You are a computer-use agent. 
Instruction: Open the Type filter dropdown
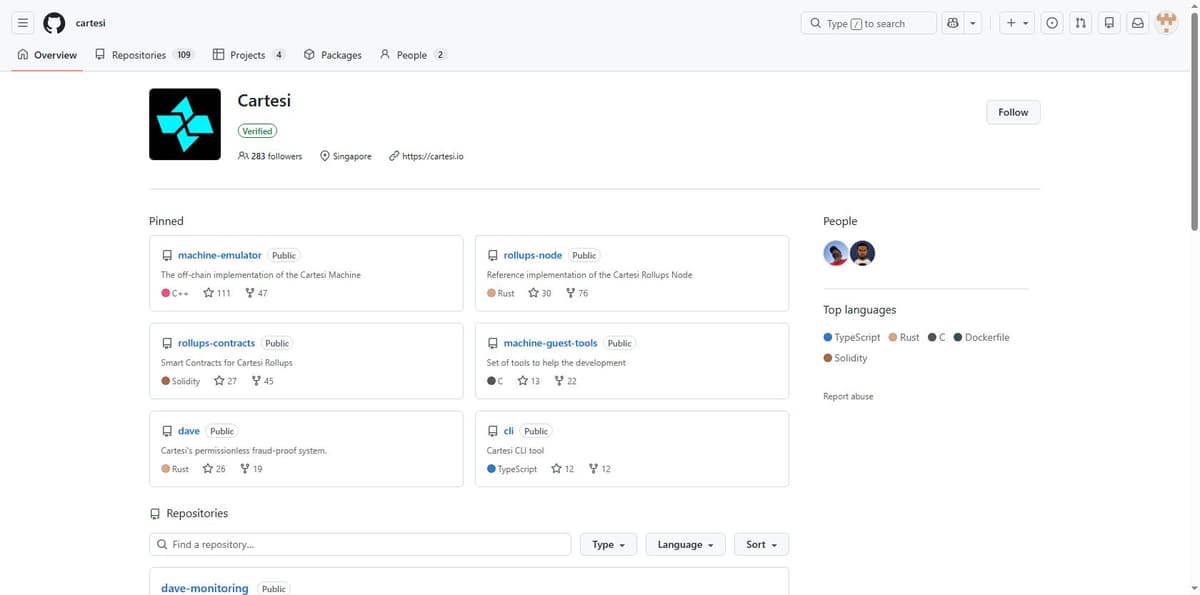coord(608,544)
